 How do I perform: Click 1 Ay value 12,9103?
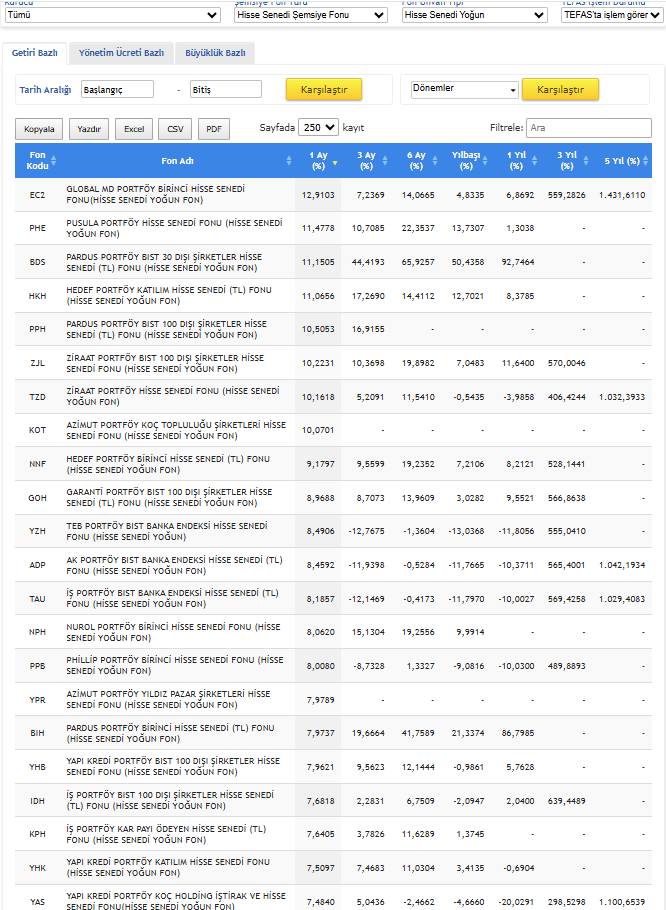pos(318,195)
